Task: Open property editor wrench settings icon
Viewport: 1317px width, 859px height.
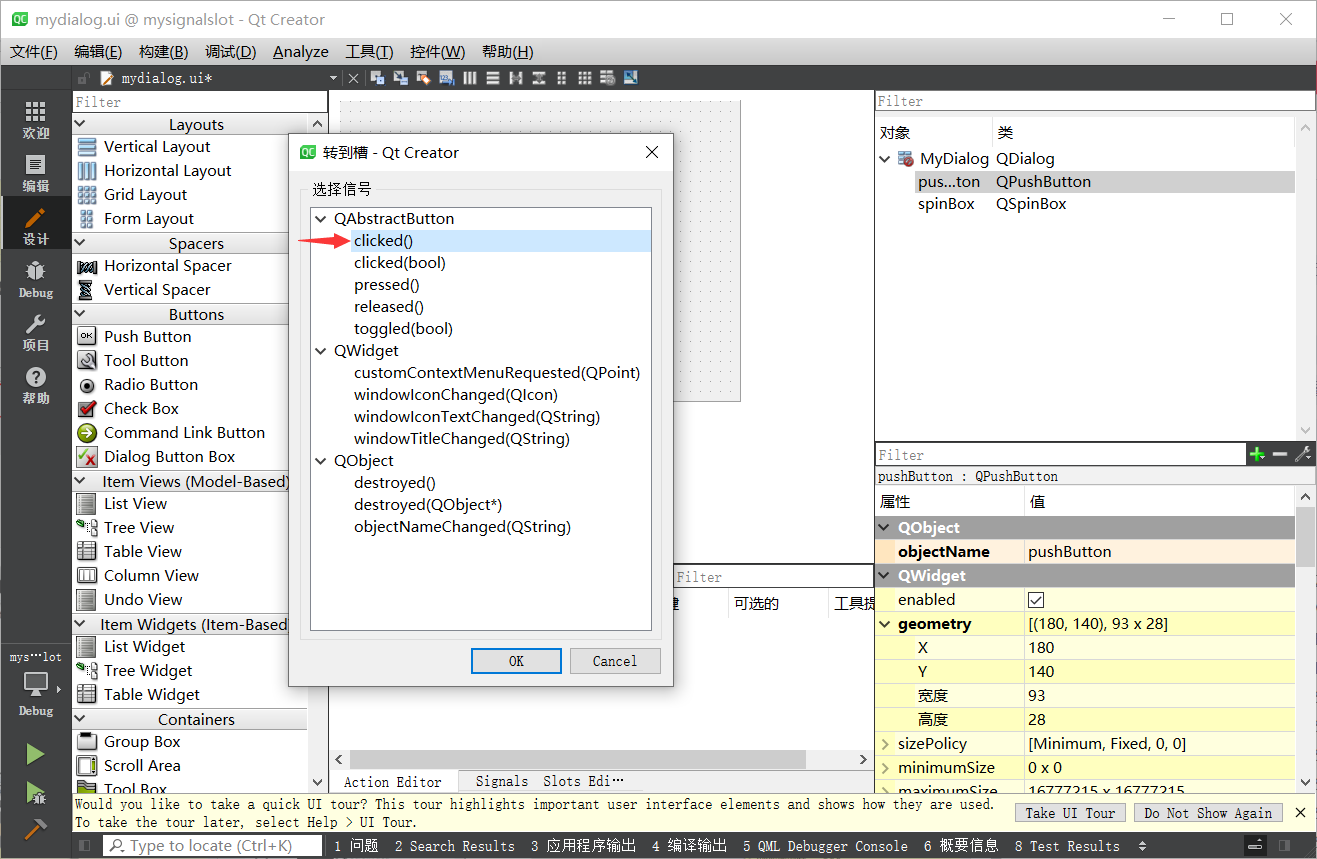Action: 1303,454
